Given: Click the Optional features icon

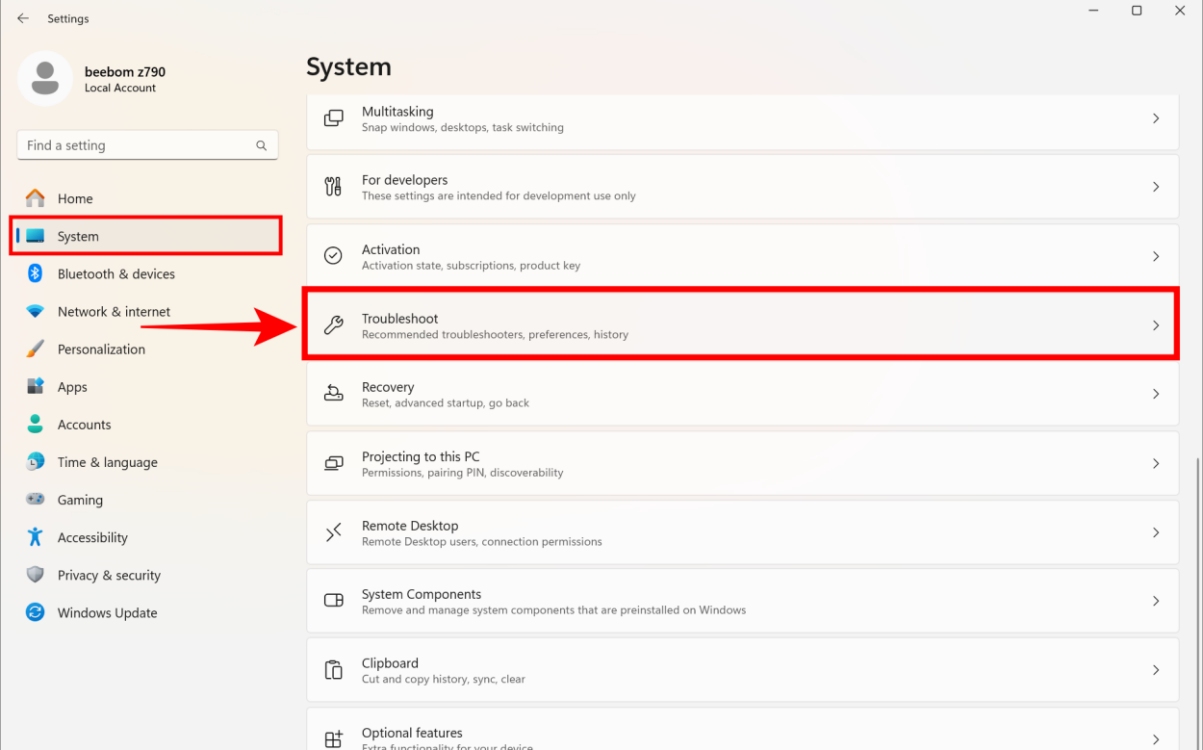Looking at the screenshot, I should point(332,735).
